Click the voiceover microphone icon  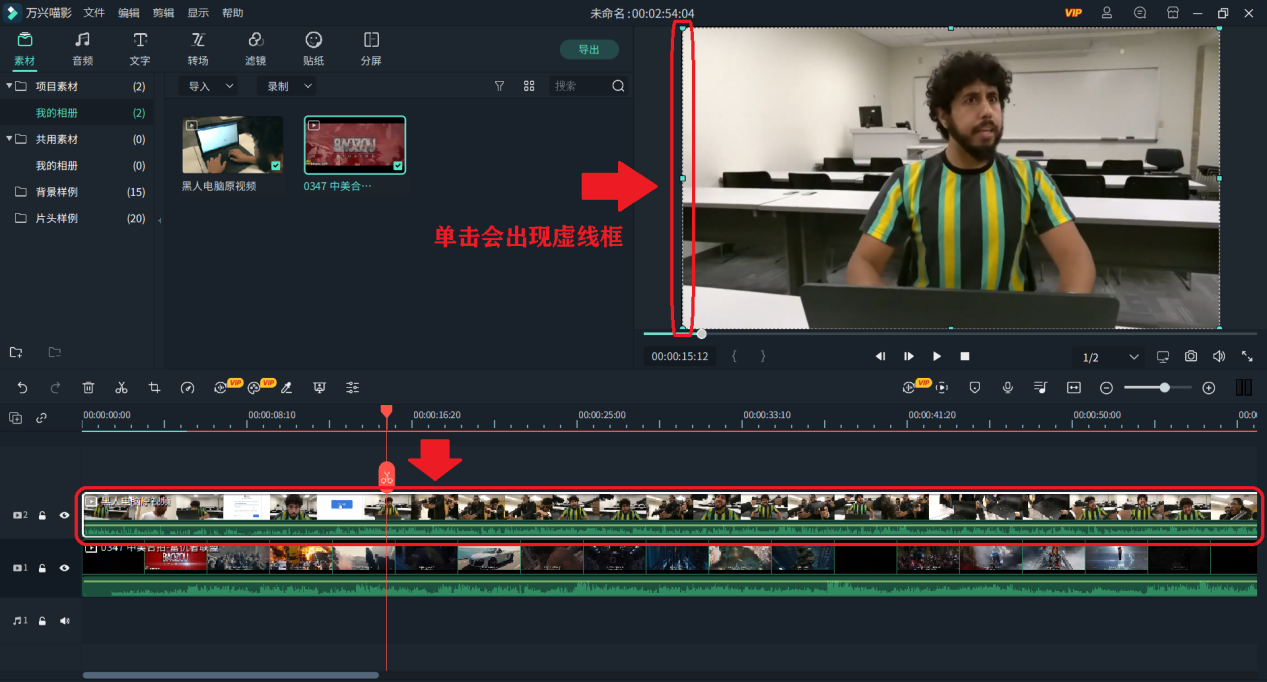tap(1008, 387)
